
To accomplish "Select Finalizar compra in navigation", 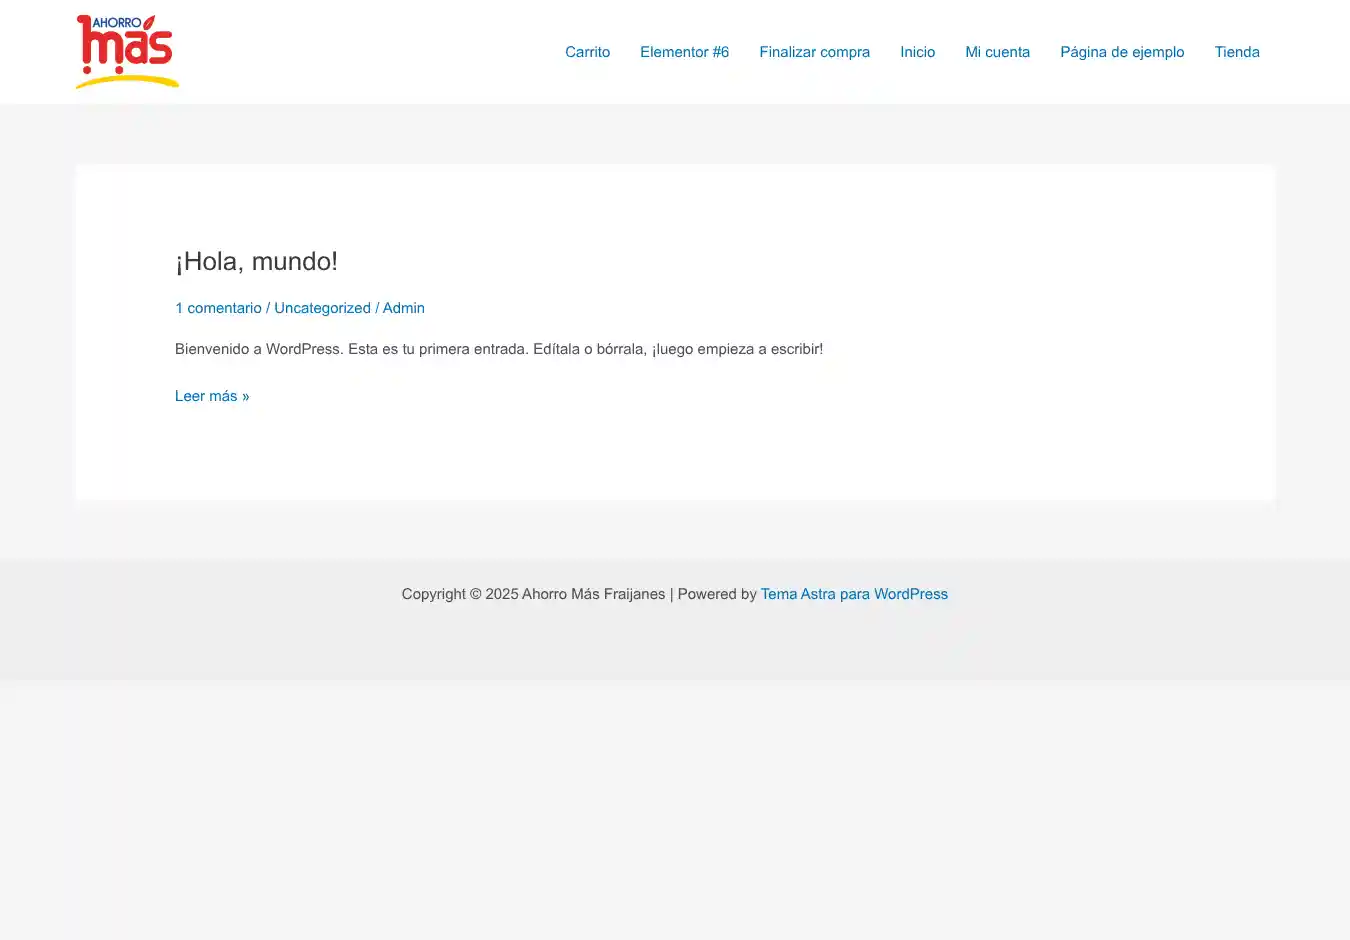I will (814, 52).
